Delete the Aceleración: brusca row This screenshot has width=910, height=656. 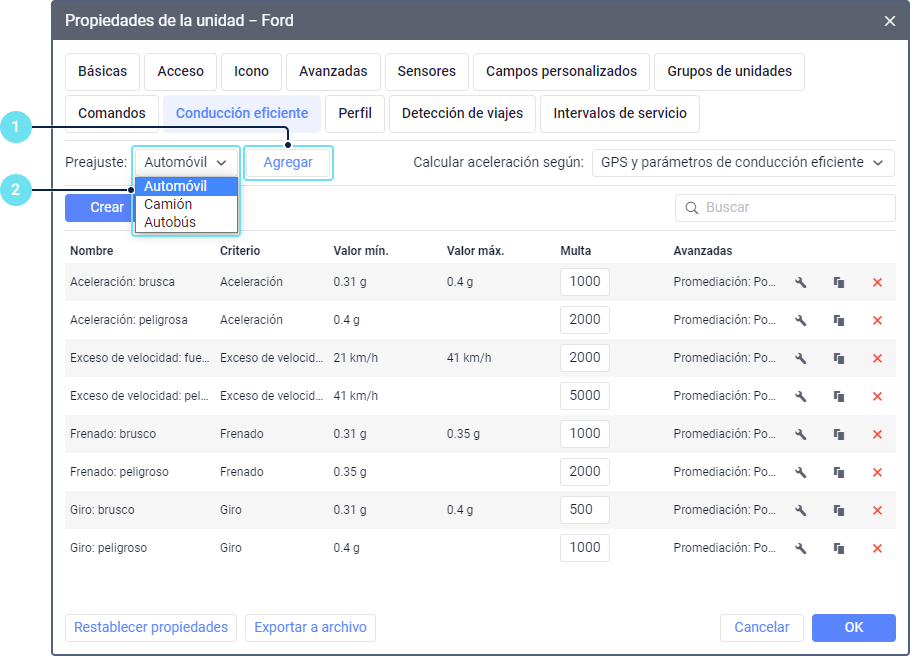point(878,282)
